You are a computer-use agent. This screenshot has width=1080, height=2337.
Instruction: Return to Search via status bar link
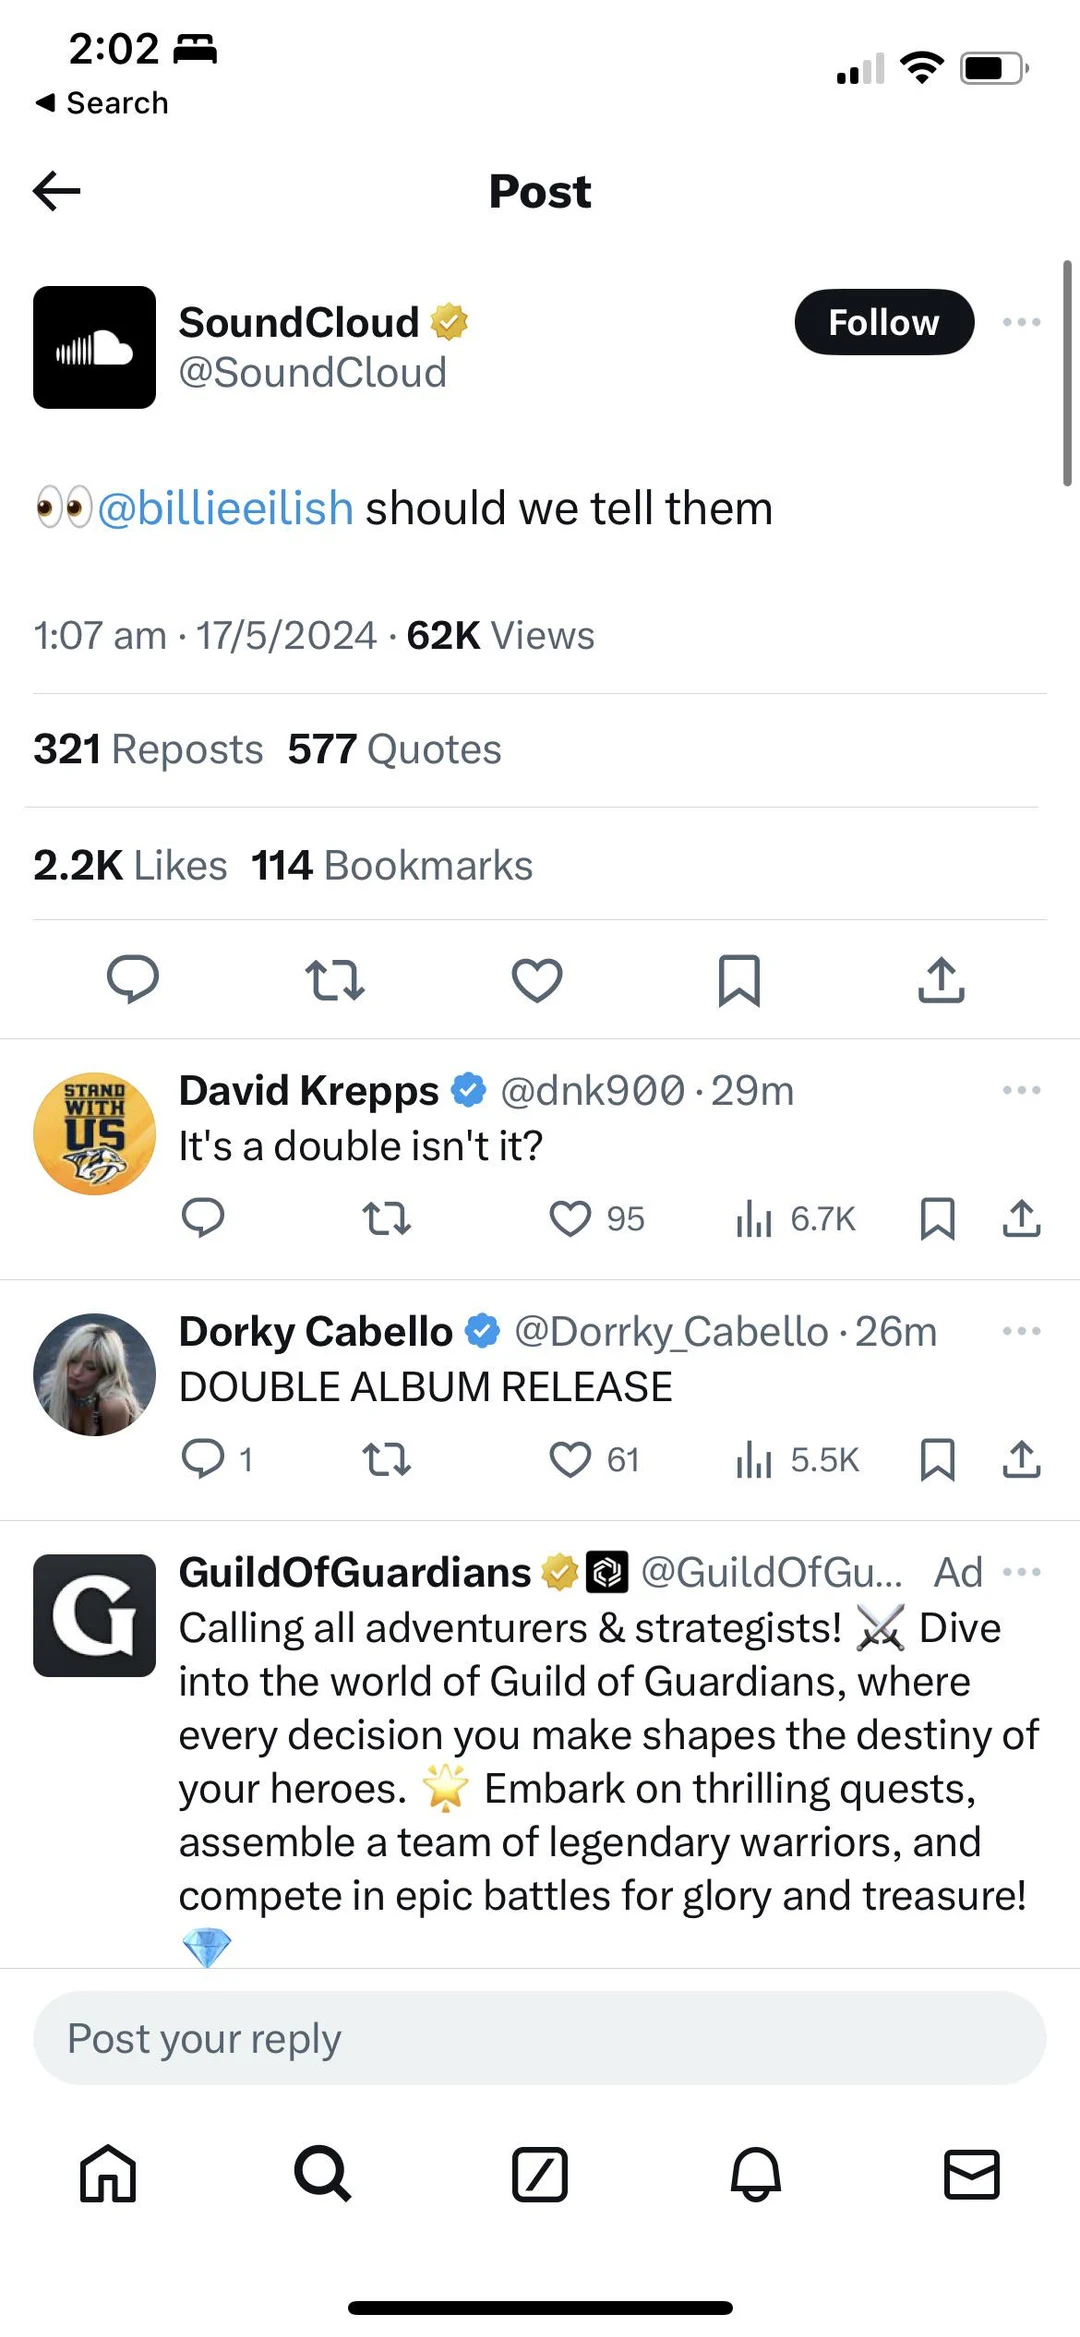point(102,102)
